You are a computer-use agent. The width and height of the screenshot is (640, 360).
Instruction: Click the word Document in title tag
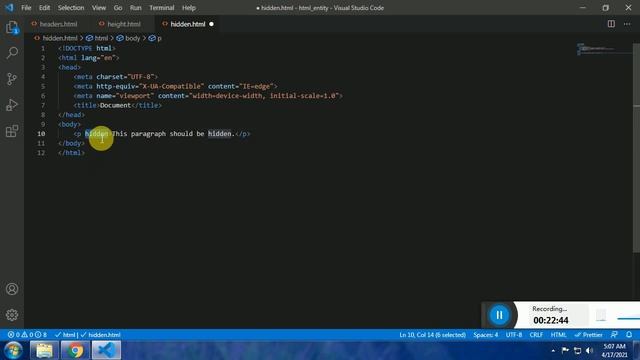[x=116, y=105]
